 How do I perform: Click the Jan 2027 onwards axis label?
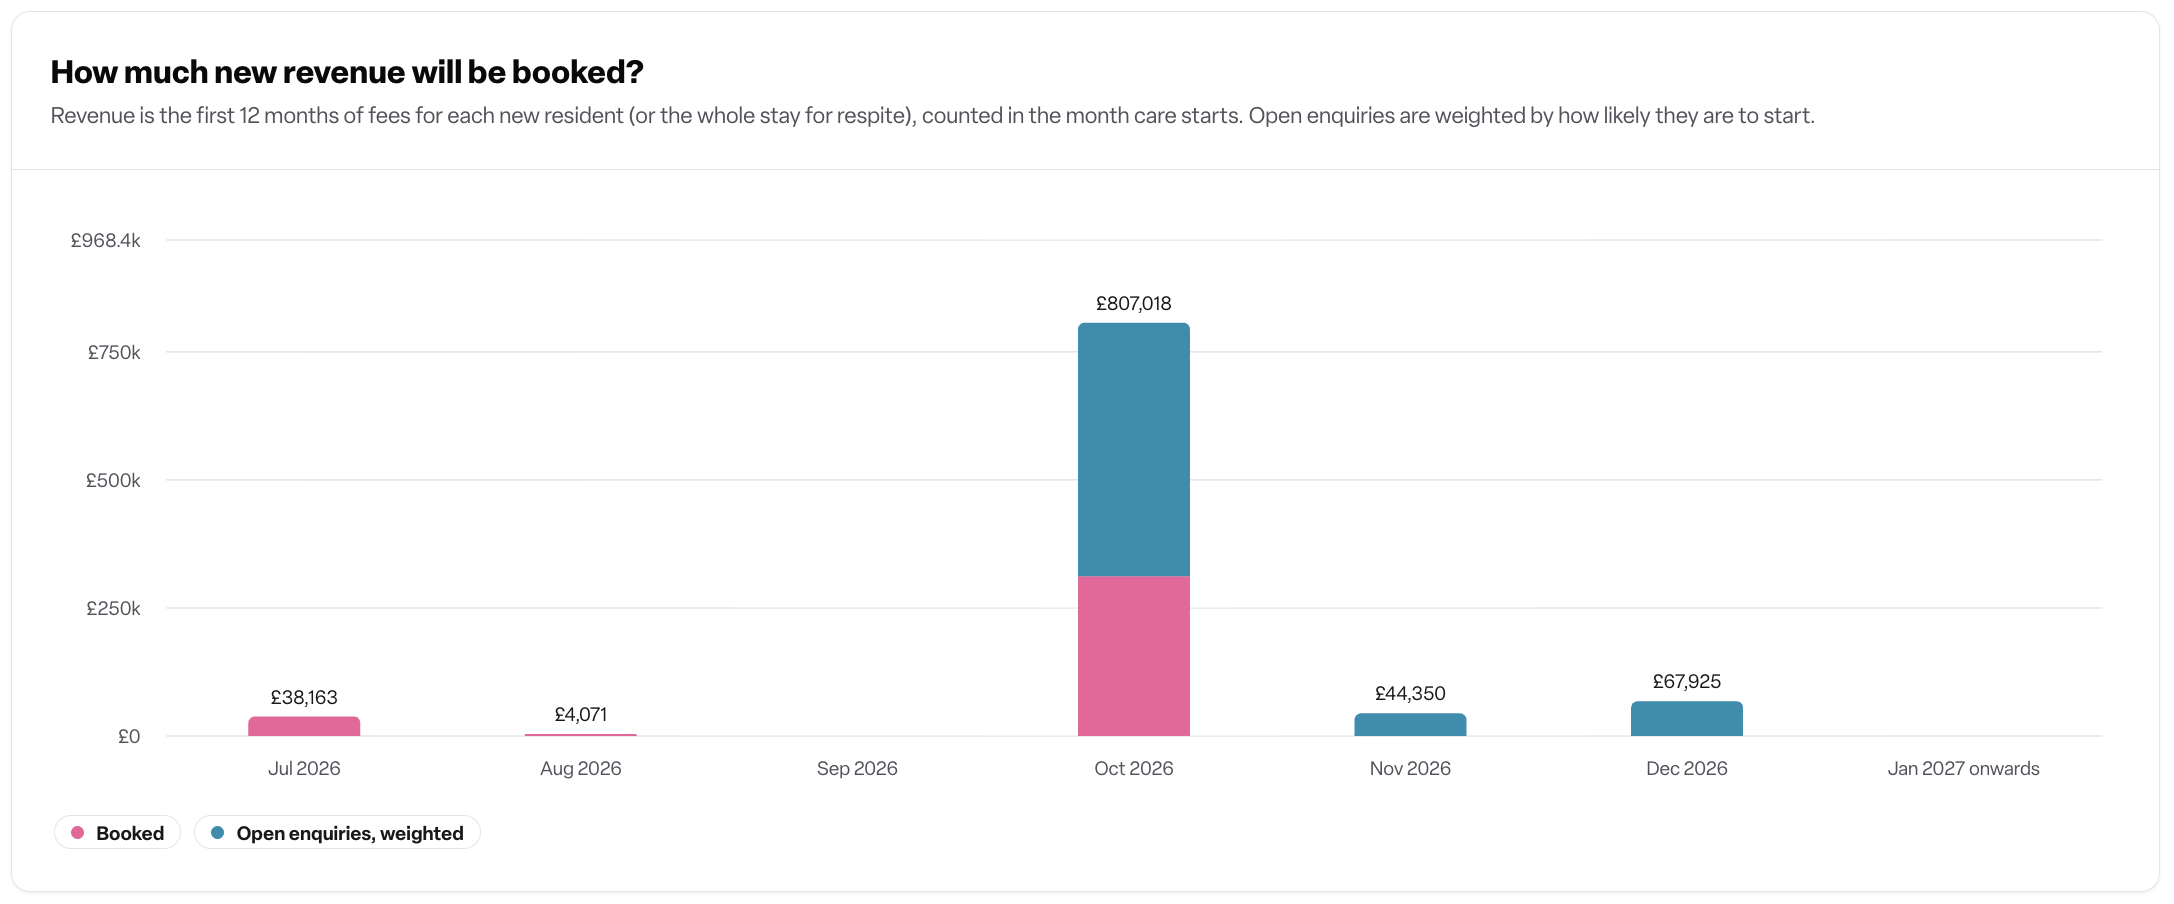(x=1963, y=768)
